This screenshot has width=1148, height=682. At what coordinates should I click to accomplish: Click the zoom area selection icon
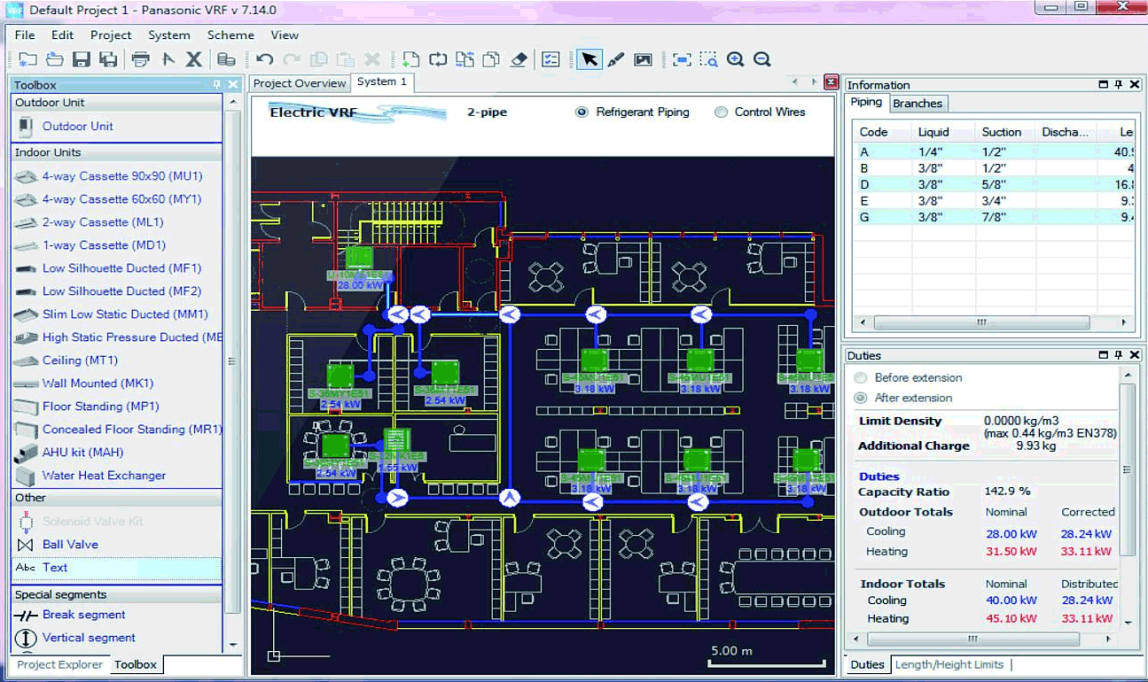[x=709, y=59]
